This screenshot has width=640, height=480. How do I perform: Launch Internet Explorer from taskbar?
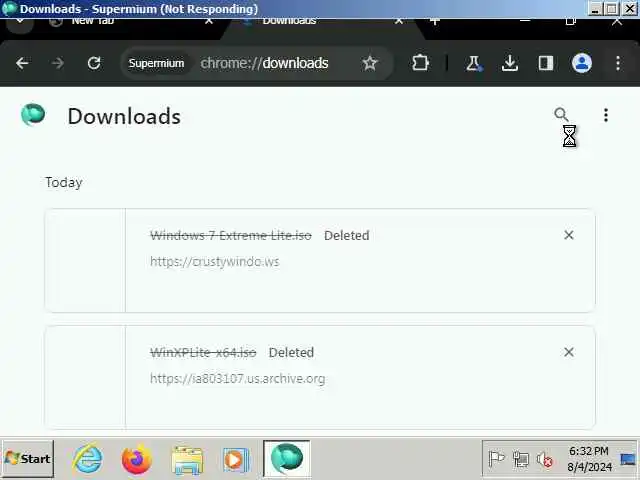coord(88,459)
